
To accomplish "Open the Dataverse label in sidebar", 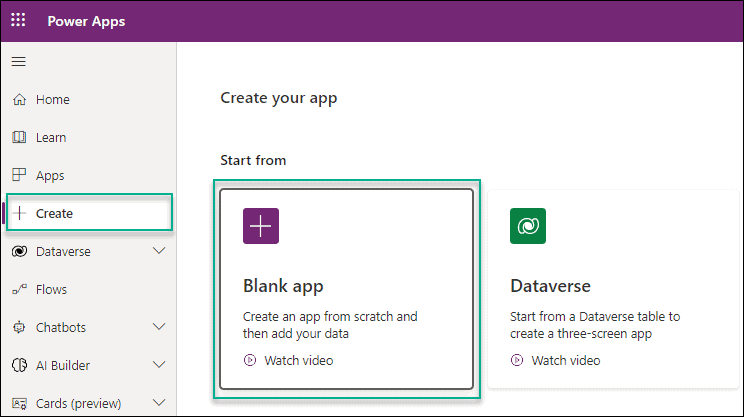I will coord(63,251).
